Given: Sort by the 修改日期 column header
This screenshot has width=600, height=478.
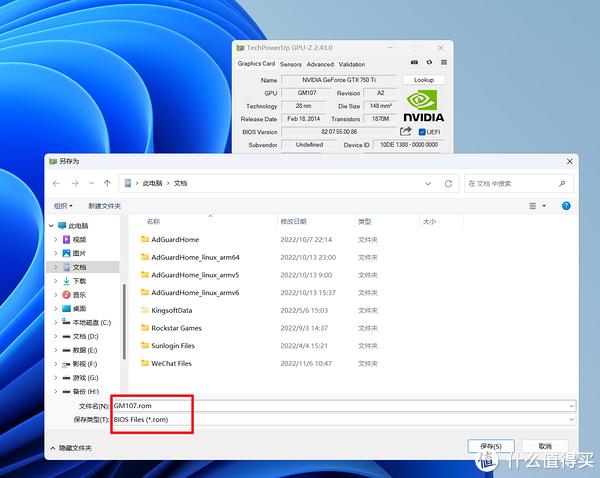Looking at the screenshot, I should click(x=293, y=221).
